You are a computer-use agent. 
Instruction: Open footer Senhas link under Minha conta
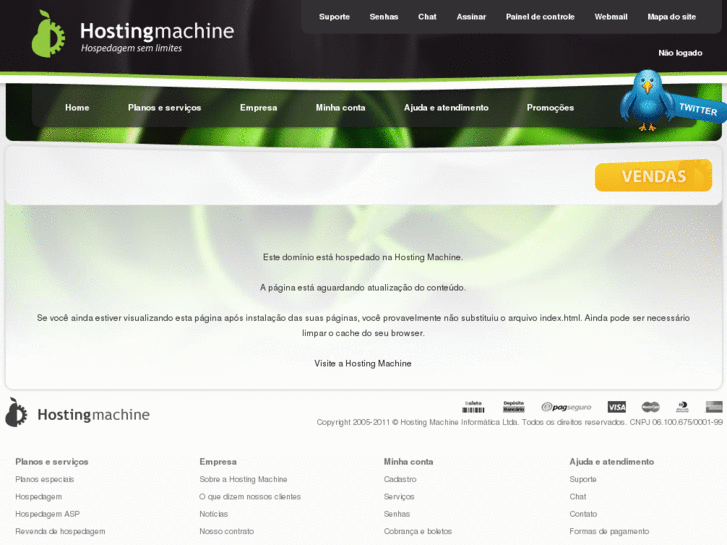click(397, 514)
